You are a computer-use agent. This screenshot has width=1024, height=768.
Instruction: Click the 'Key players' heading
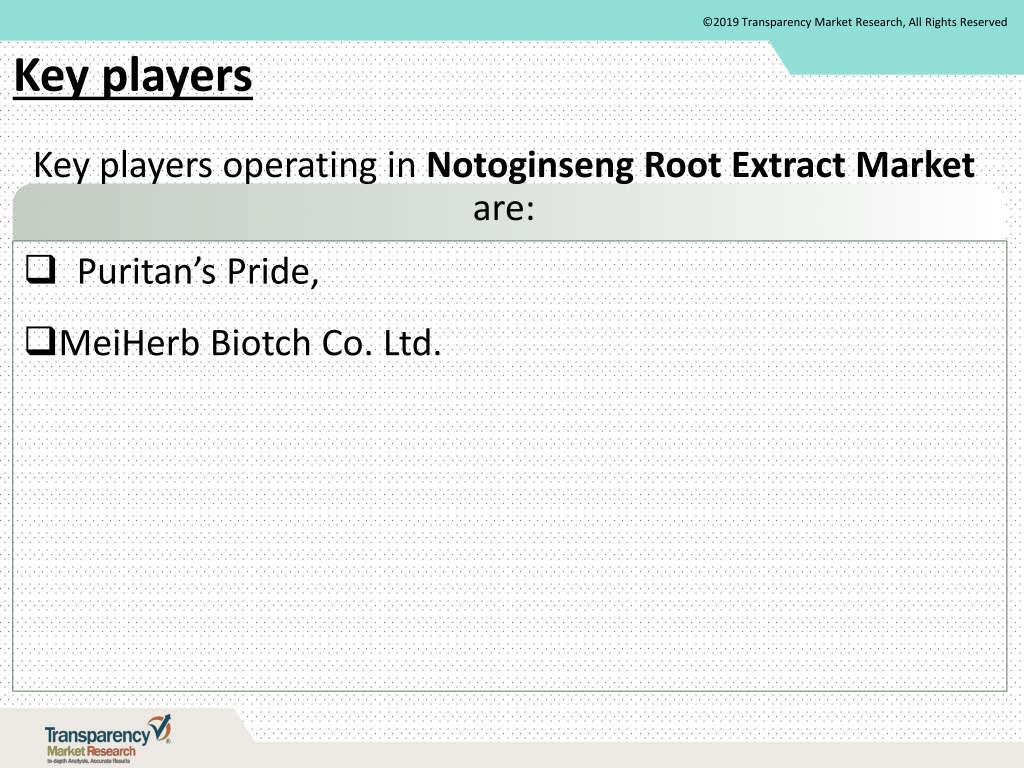[x=133, y=77]
